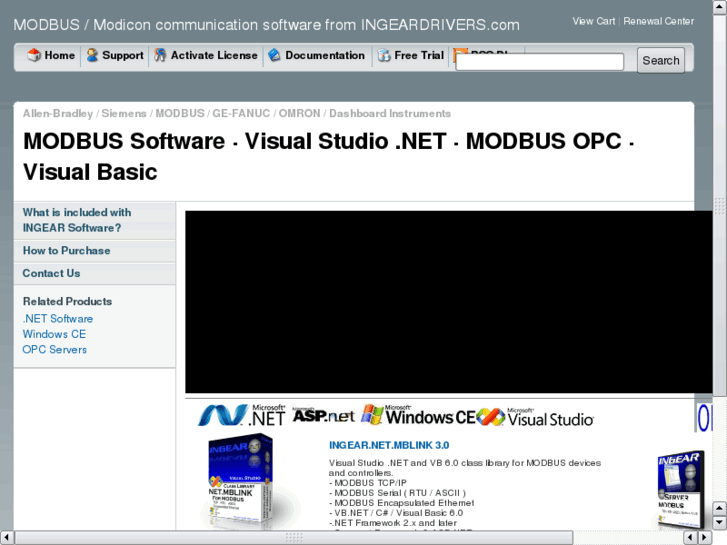Screen dimensions: 727x545
Task: Go to OPC Servers related product
Action: click(x=55, y=349)
